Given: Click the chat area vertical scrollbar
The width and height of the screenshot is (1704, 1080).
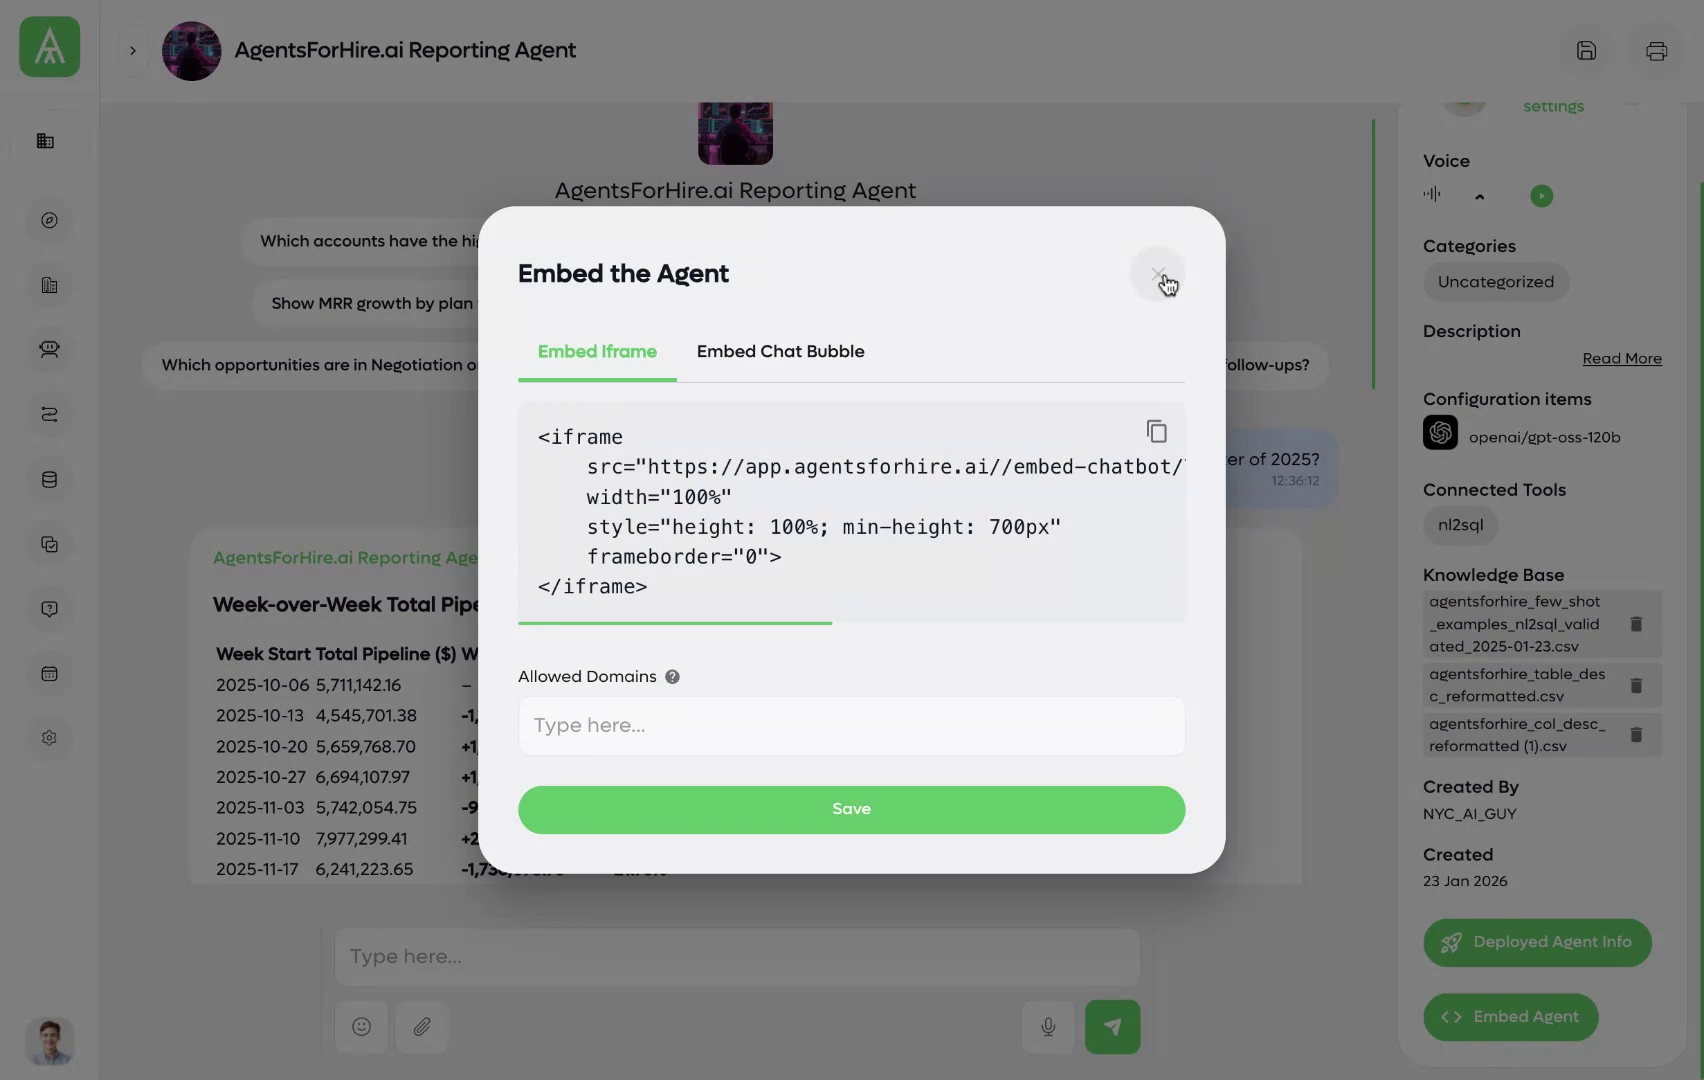Looking at the screenshot, I should (x=1374, y=255).
